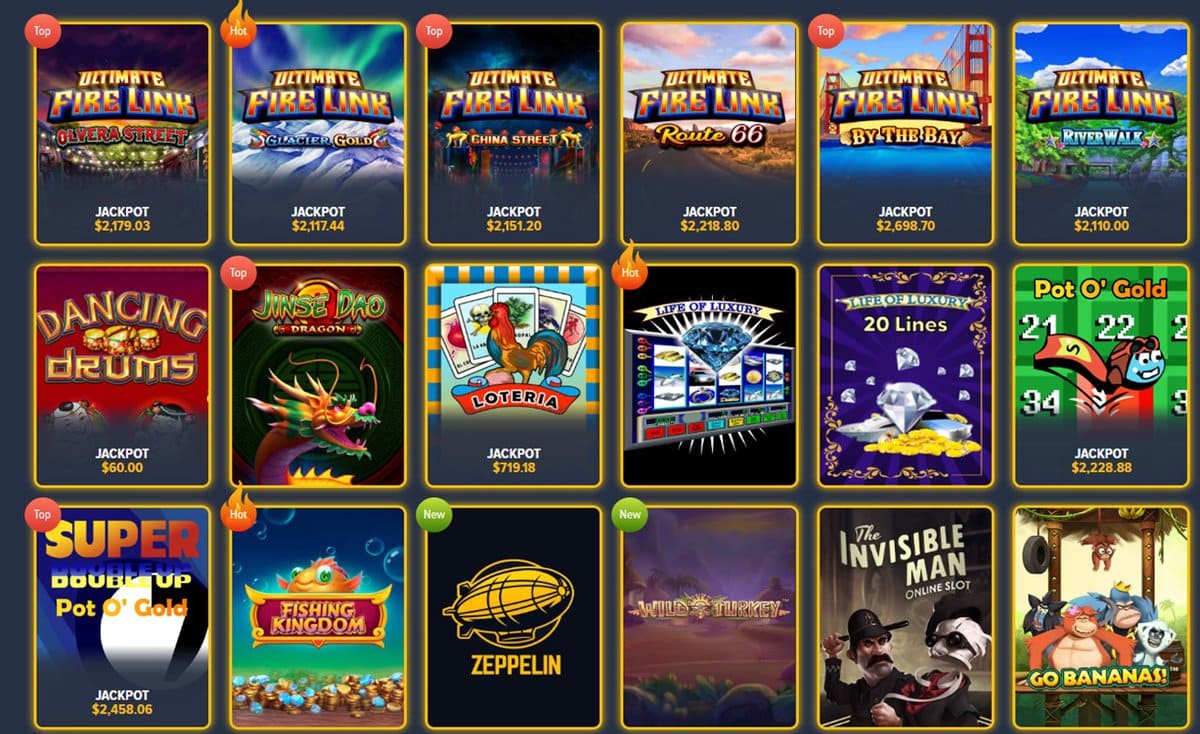
Task: Click the green New badge on Zeppelin
Action: 434,515
